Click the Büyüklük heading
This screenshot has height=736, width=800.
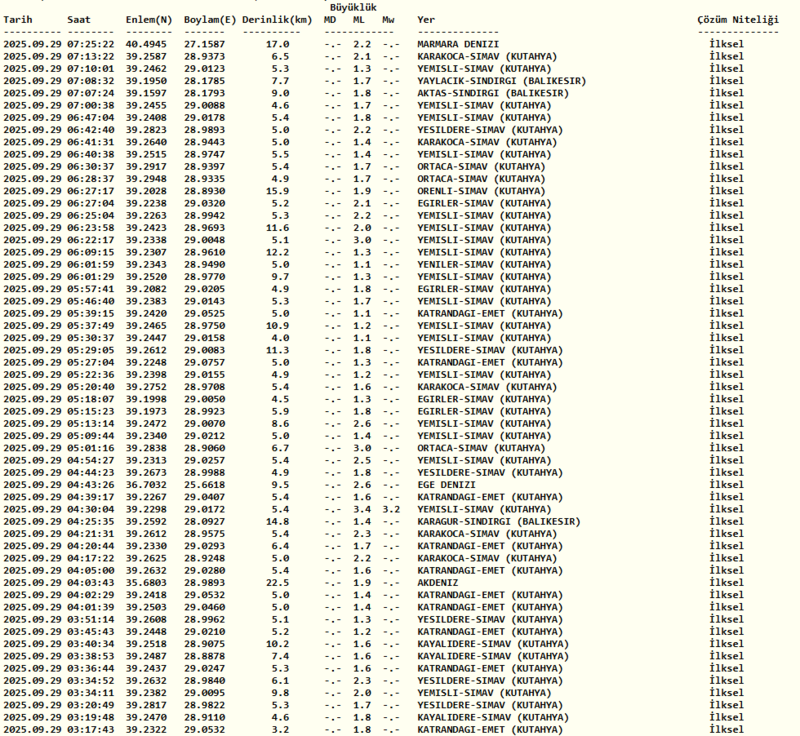pos(353,8)
